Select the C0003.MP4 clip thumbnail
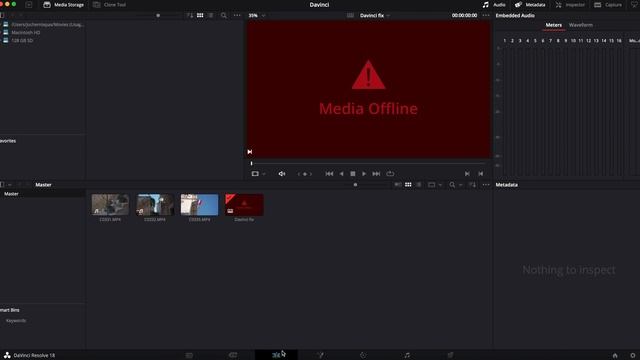The height and width of the screenshot is (360, 640). pyautogui.click(x=200, y=204)
